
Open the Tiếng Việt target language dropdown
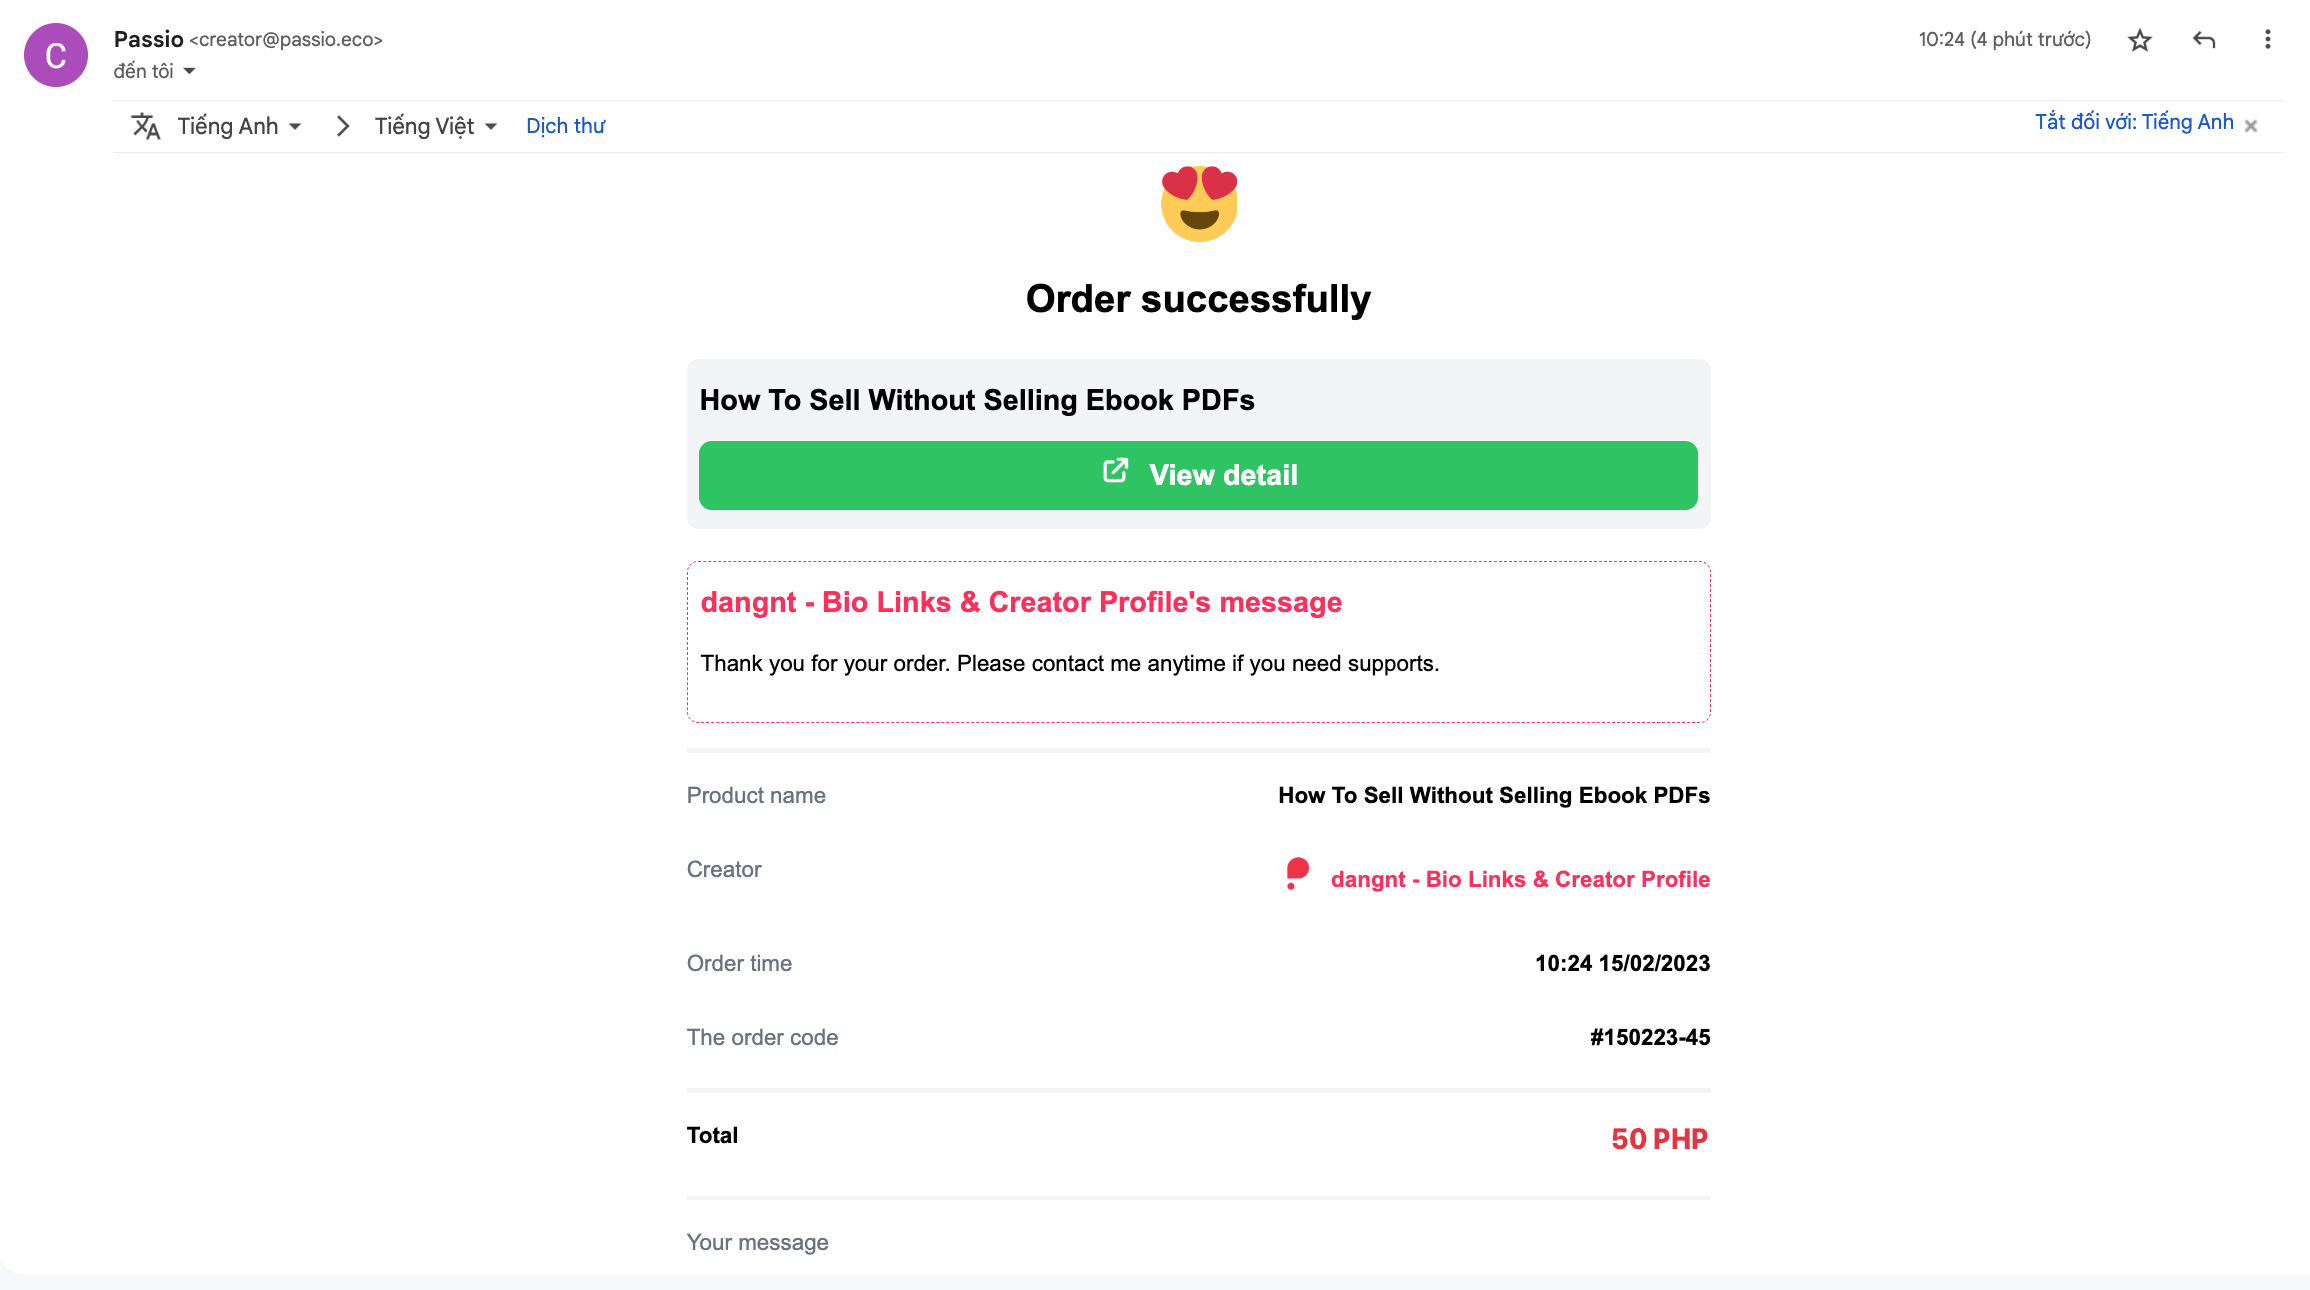click(x=436, y=126)
